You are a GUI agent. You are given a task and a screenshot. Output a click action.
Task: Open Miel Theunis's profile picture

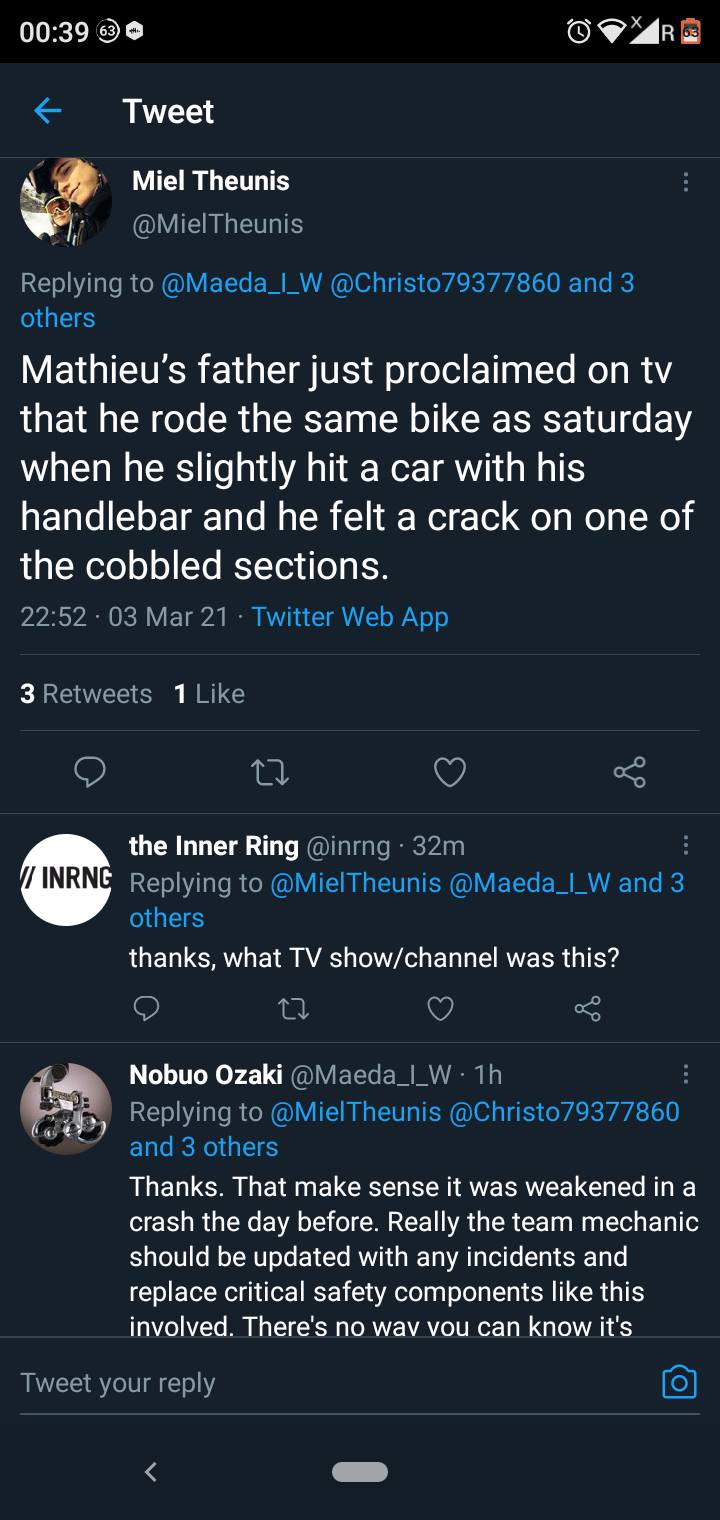66,201
